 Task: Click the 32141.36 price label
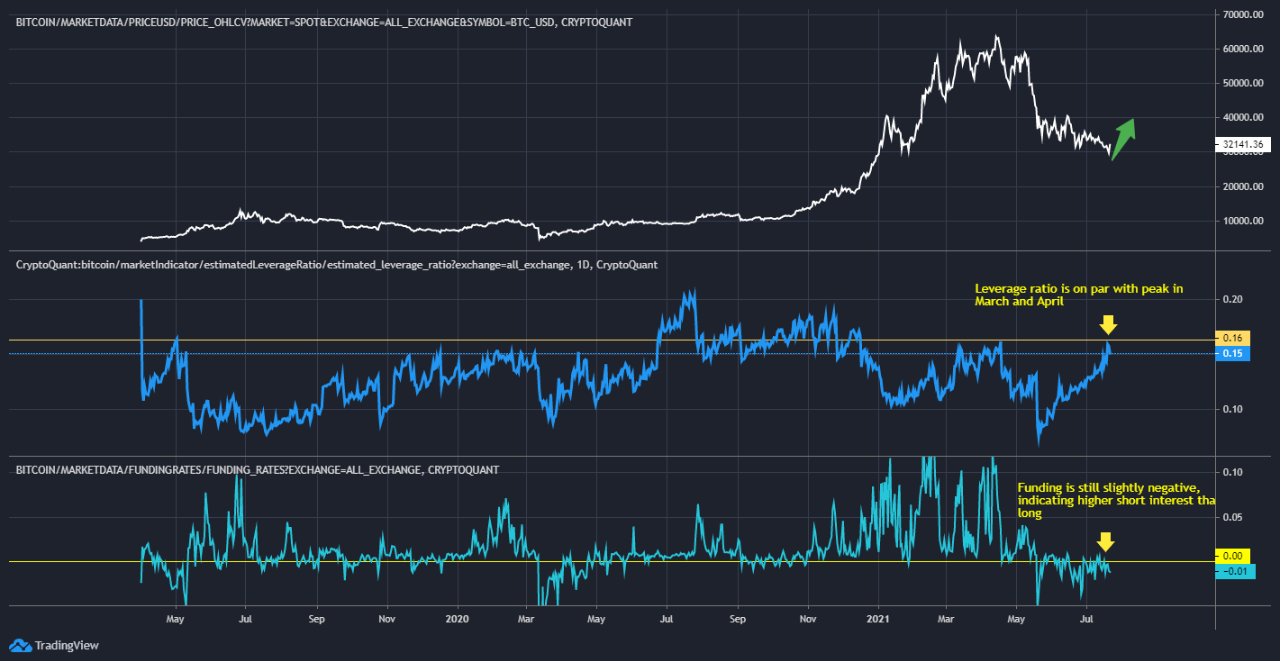pyautogui.click(x=1244, y=143)
